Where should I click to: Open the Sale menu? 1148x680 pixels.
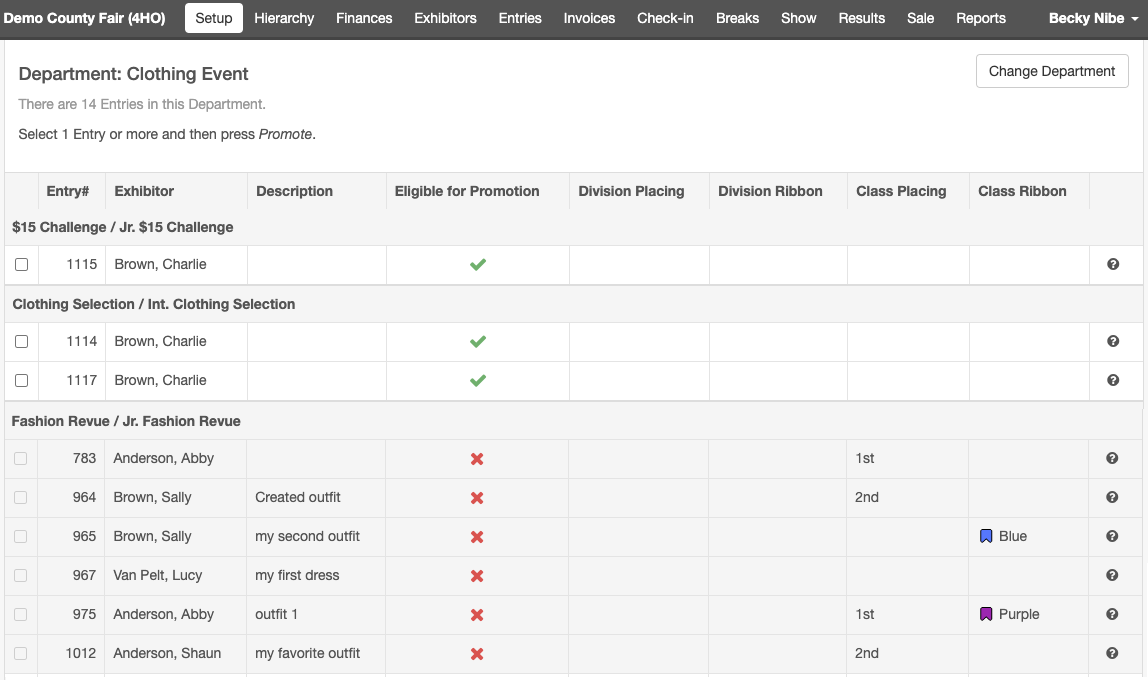point(920,18)
